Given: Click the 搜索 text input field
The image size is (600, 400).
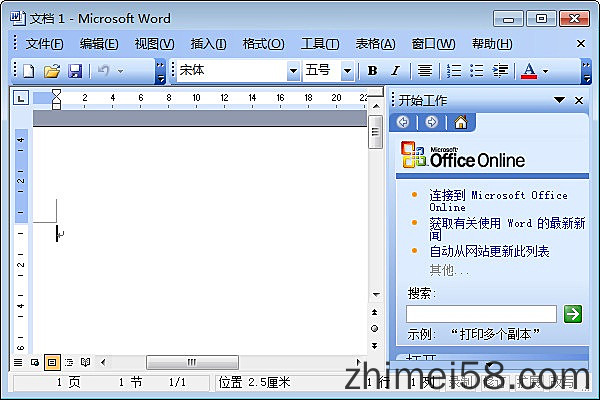Looking at the screenshot, I should 481,313.
